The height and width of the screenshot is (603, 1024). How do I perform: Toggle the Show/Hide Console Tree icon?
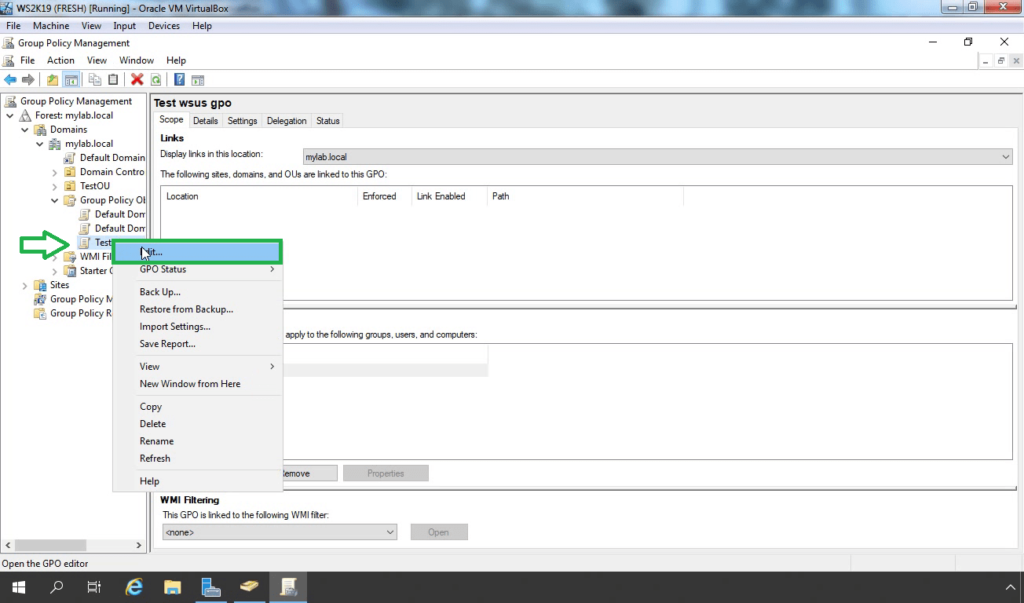(71, 80)
